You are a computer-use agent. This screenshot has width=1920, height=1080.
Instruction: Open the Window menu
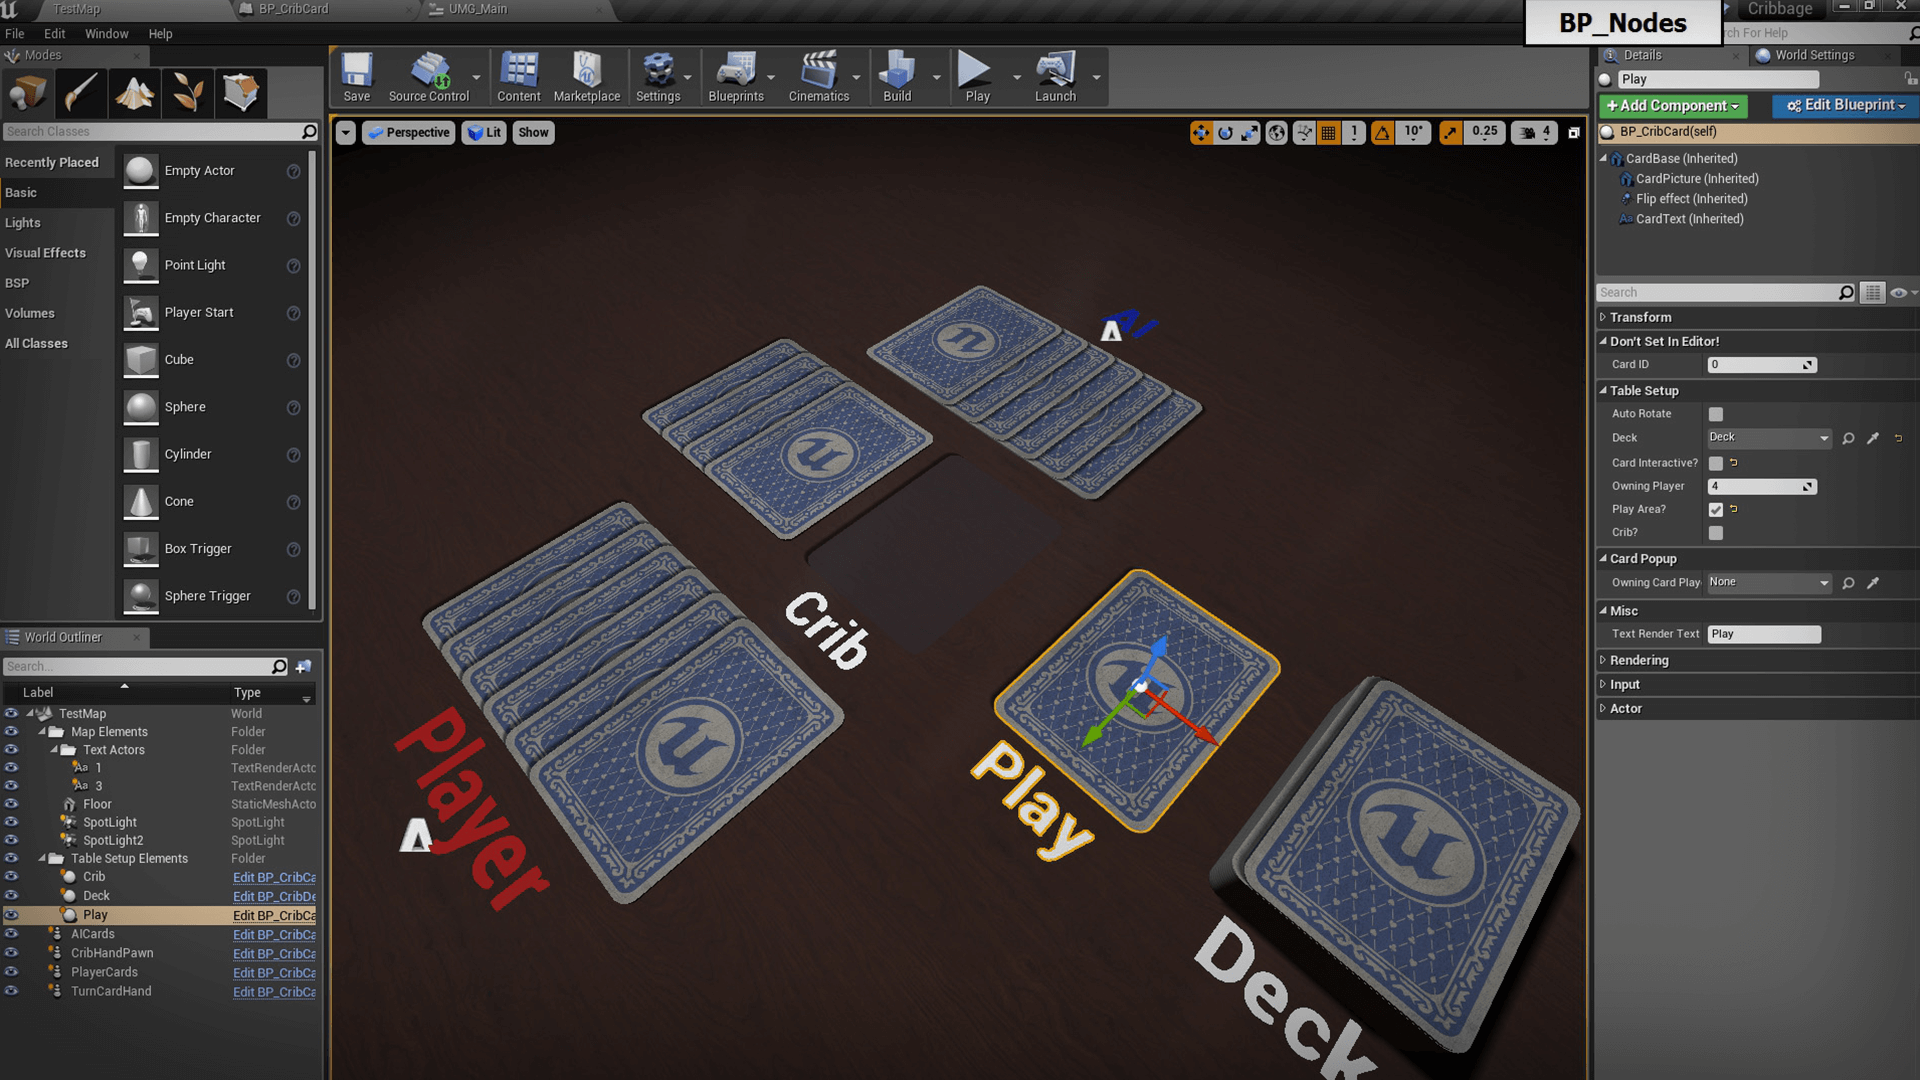point(106,34)
